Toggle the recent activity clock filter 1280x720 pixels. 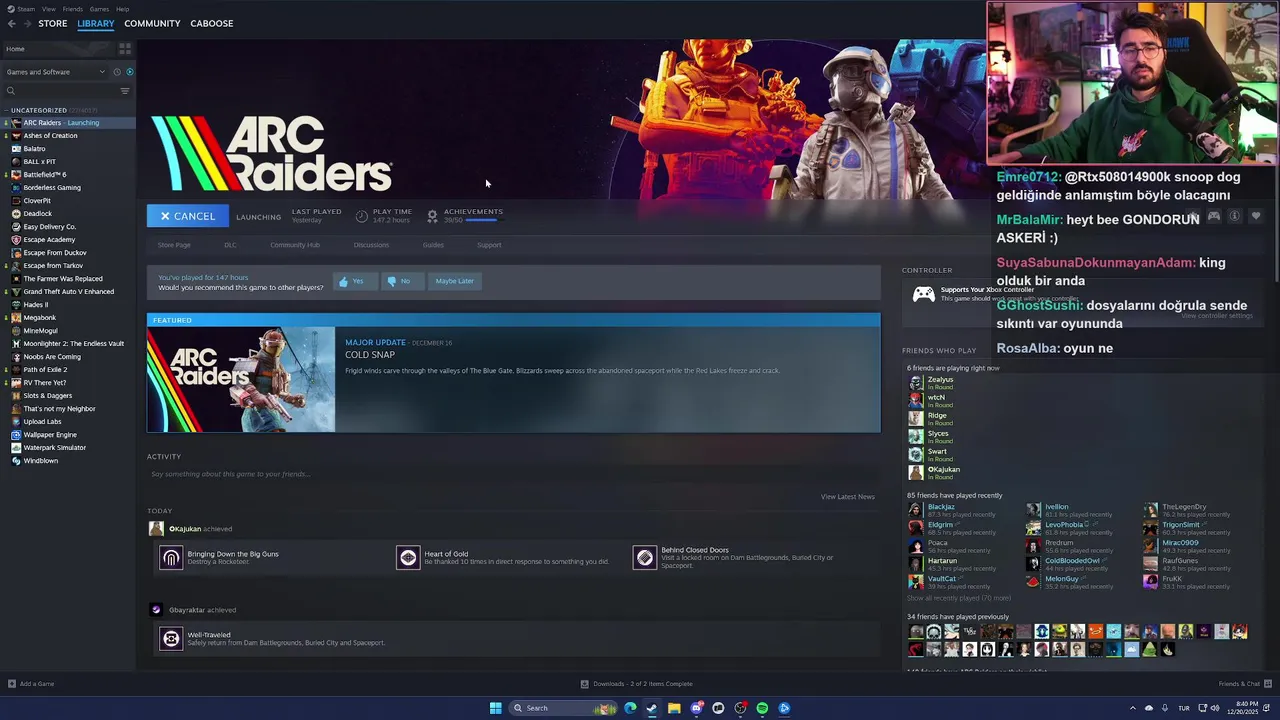[x=116, y=72]
